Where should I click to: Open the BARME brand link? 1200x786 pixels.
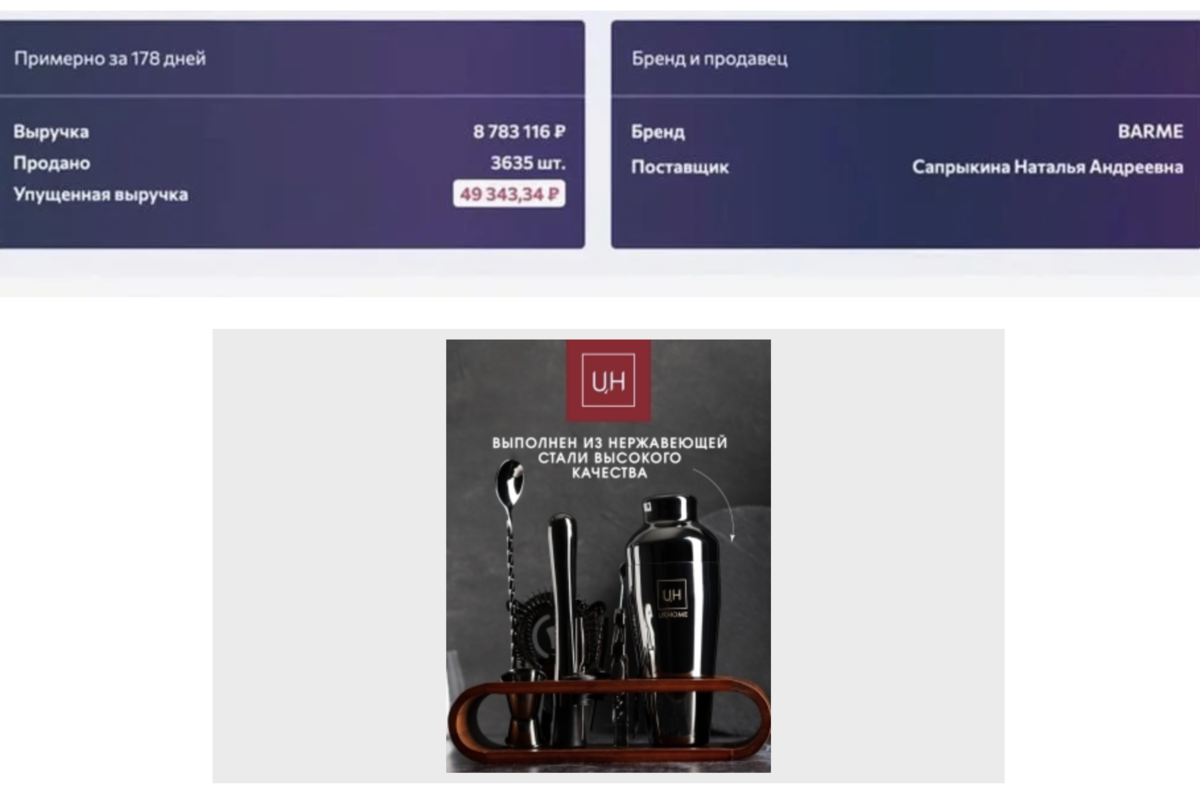coord(1150,132)
